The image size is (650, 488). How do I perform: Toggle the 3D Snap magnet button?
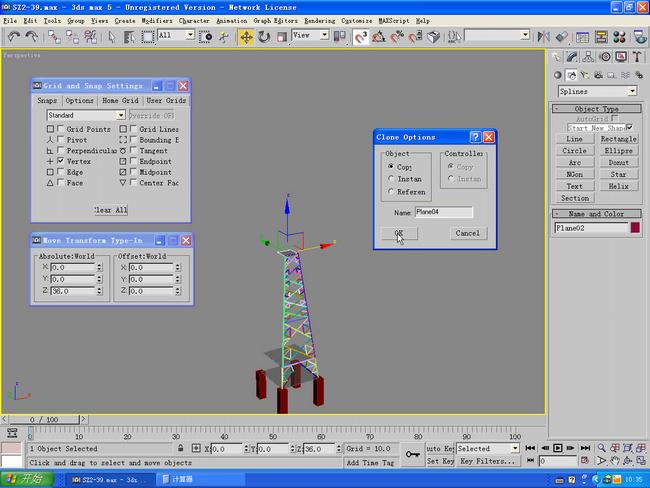point(361,37)
